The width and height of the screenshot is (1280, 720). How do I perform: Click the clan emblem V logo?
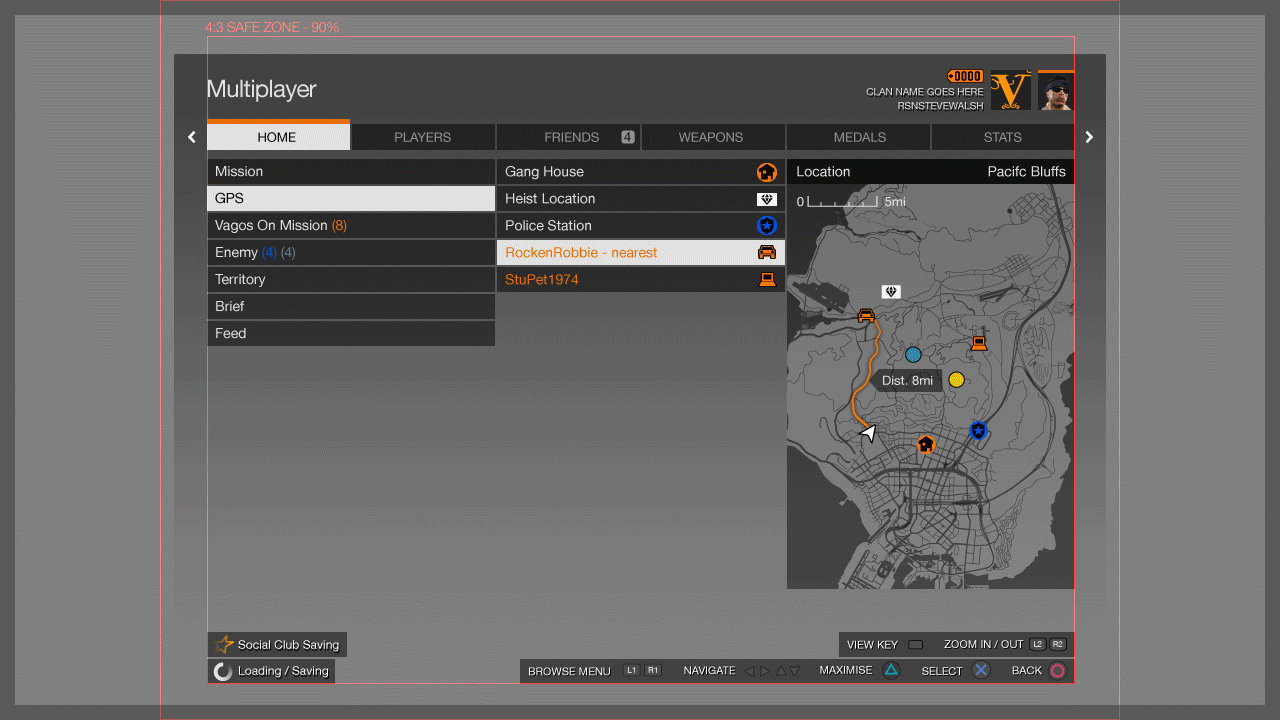(1010, 91)
